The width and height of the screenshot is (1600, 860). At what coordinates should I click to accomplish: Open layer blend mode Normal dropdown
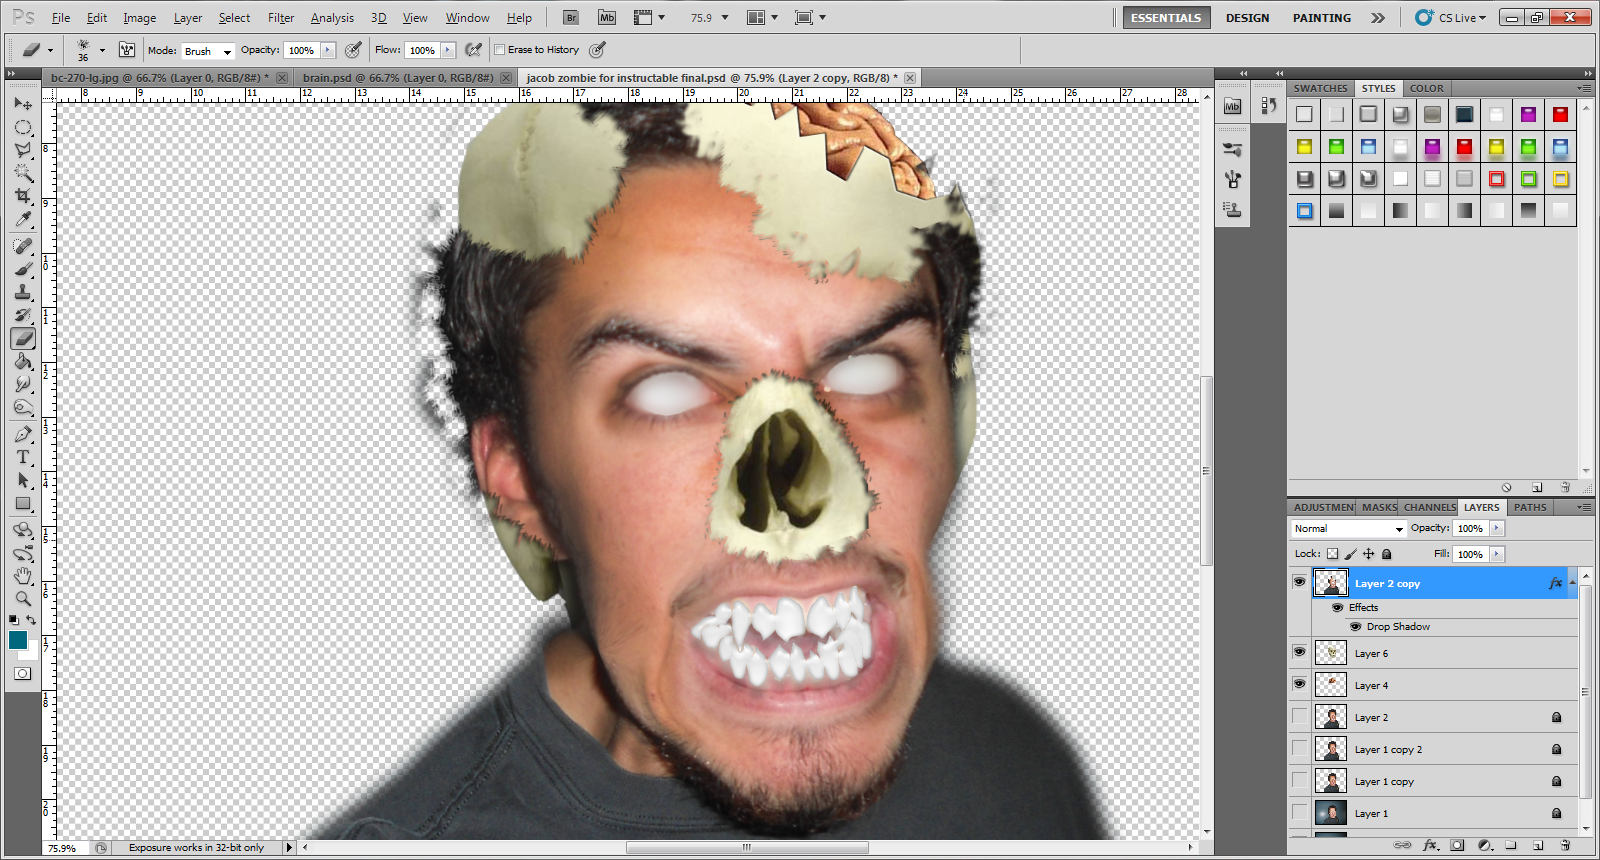point(1348,528)
